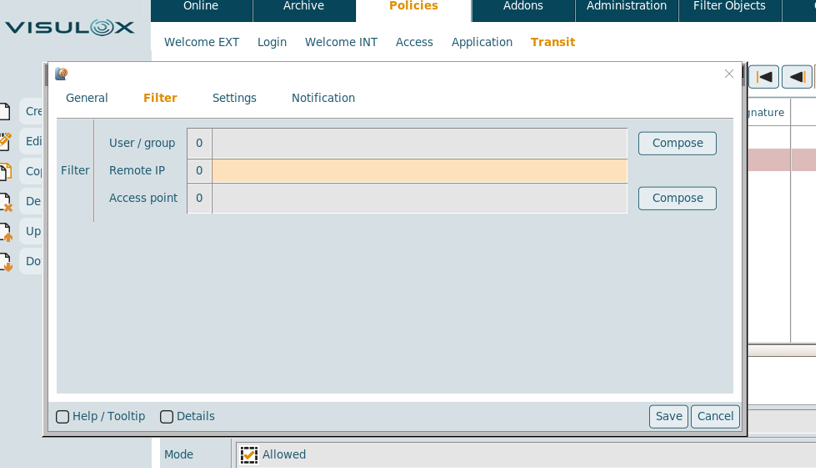Image resolution: width=816 pixels, height=468 pixels.
Task: Click the Copy policy icon
Action: [x=5, y=172]
